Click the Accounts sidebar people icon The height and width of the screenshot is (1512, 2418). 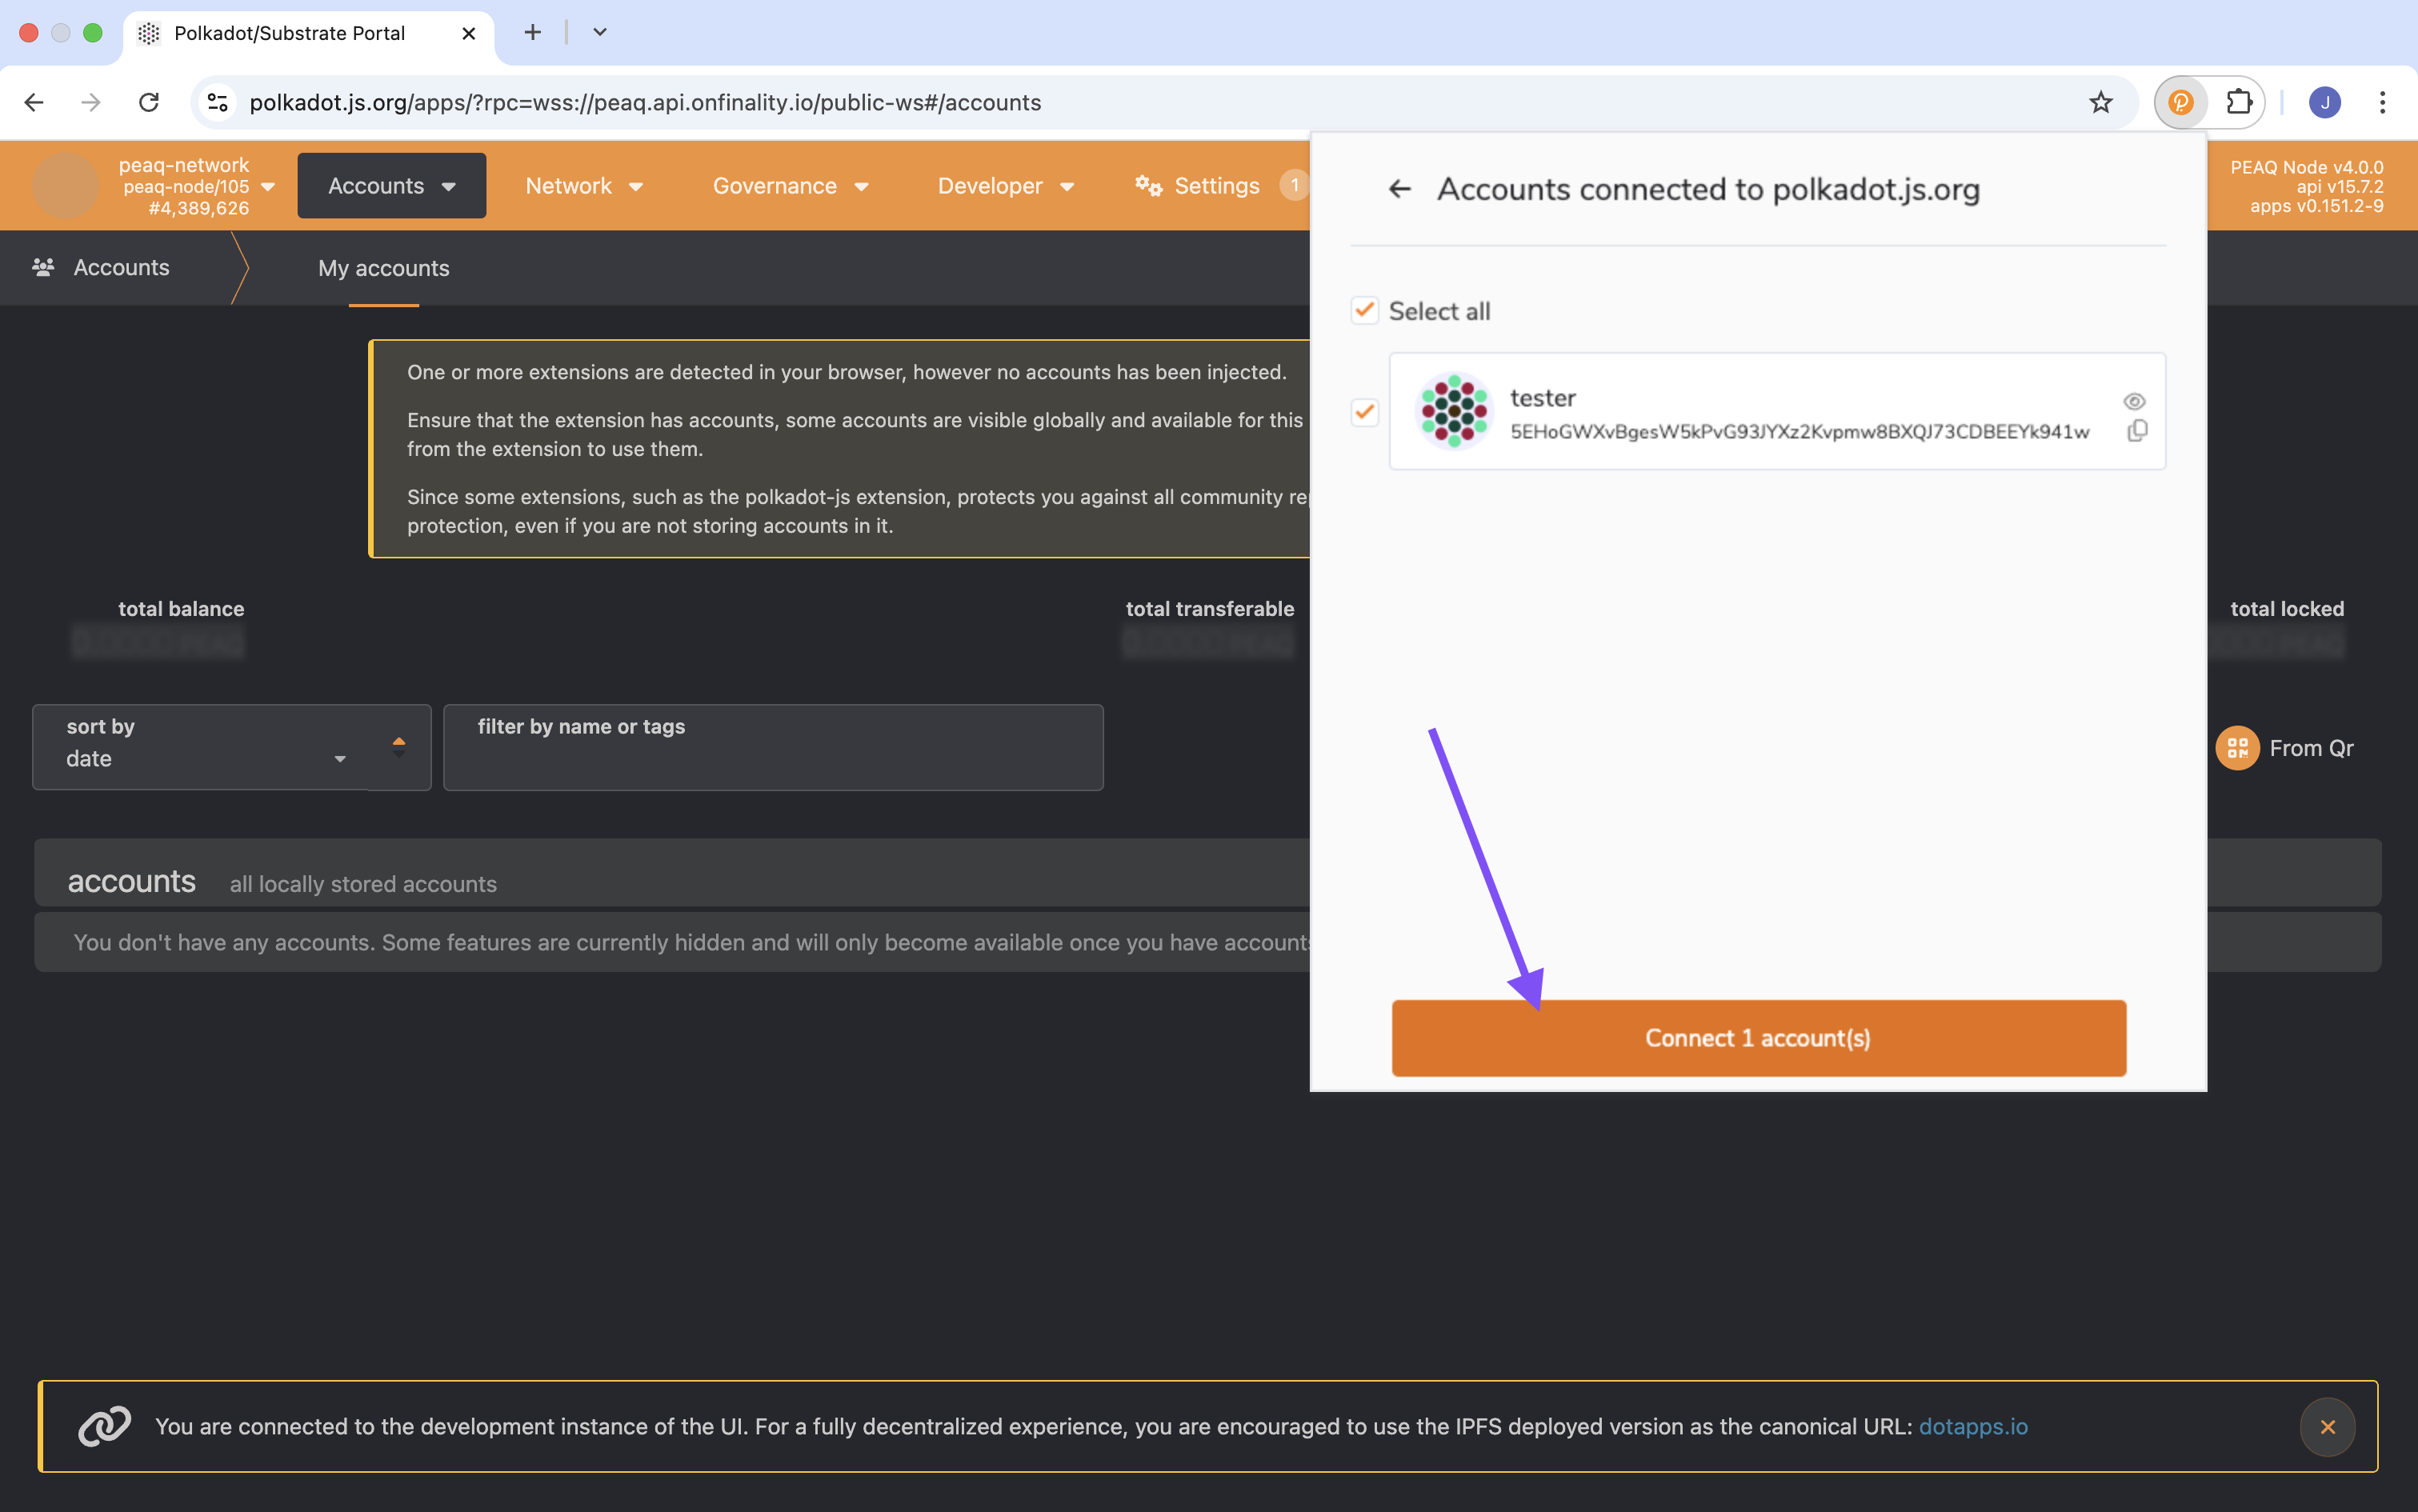tap(43, 267)
